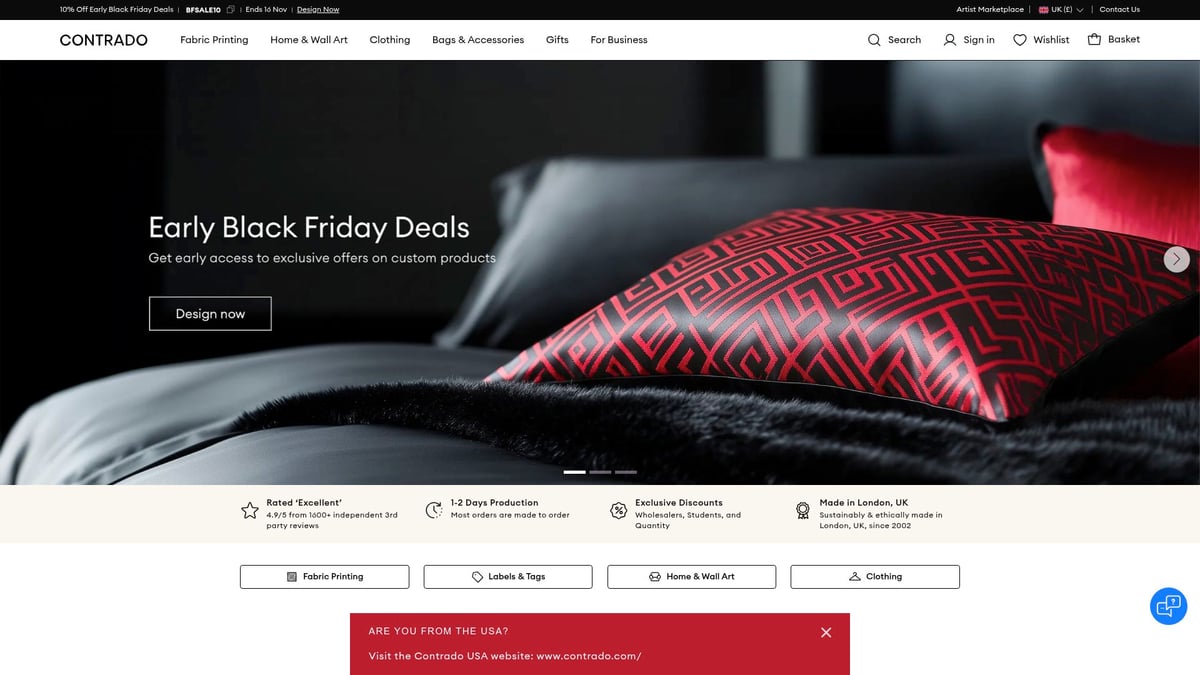The image size is (1200, 675).
Task: Click the Design now hero button
Action: [210, 313]
